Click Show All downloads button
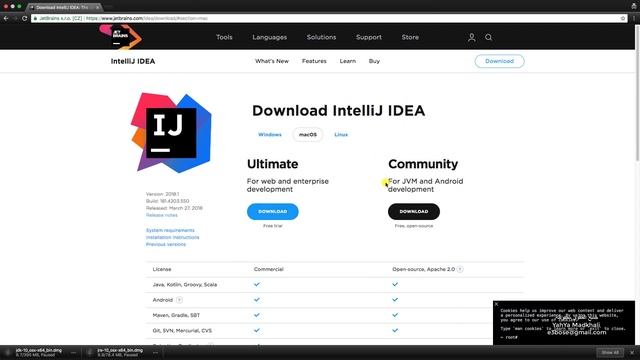 pyautogui.click(x=610, y=353)
